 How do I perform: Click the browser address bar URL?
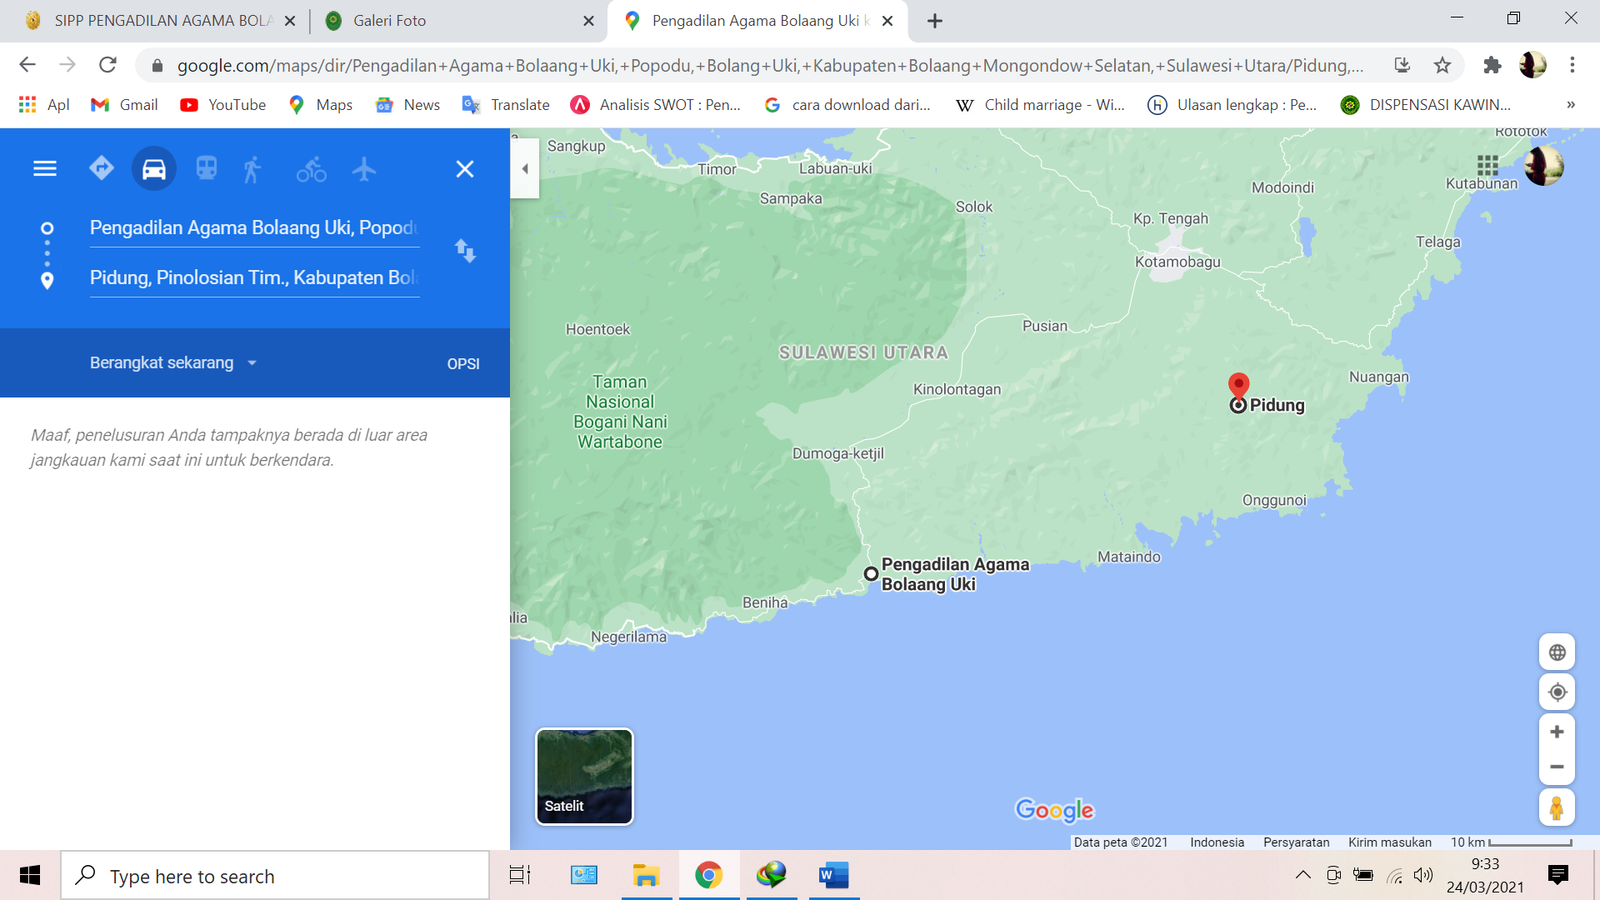point(770,65)
